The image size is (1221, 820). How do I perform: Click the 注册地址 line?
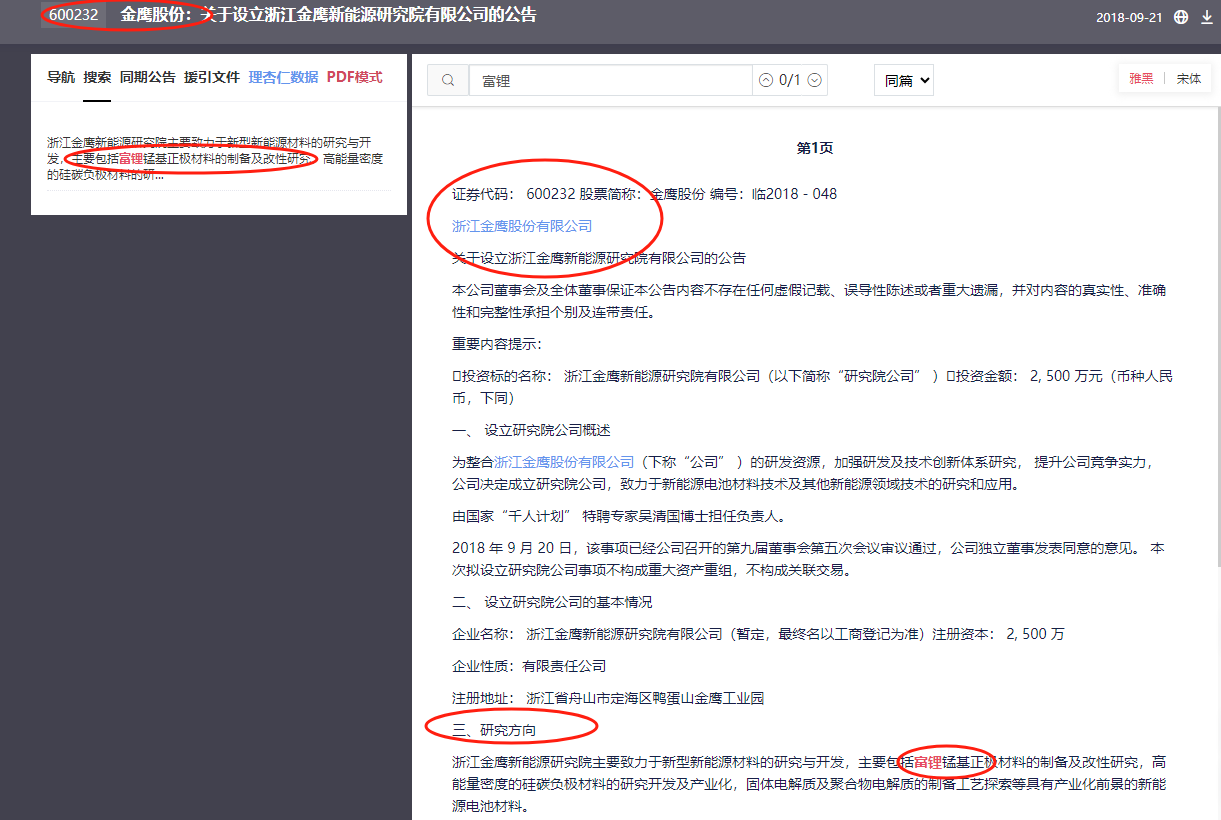pyautogui.click(x=608, y=698)
